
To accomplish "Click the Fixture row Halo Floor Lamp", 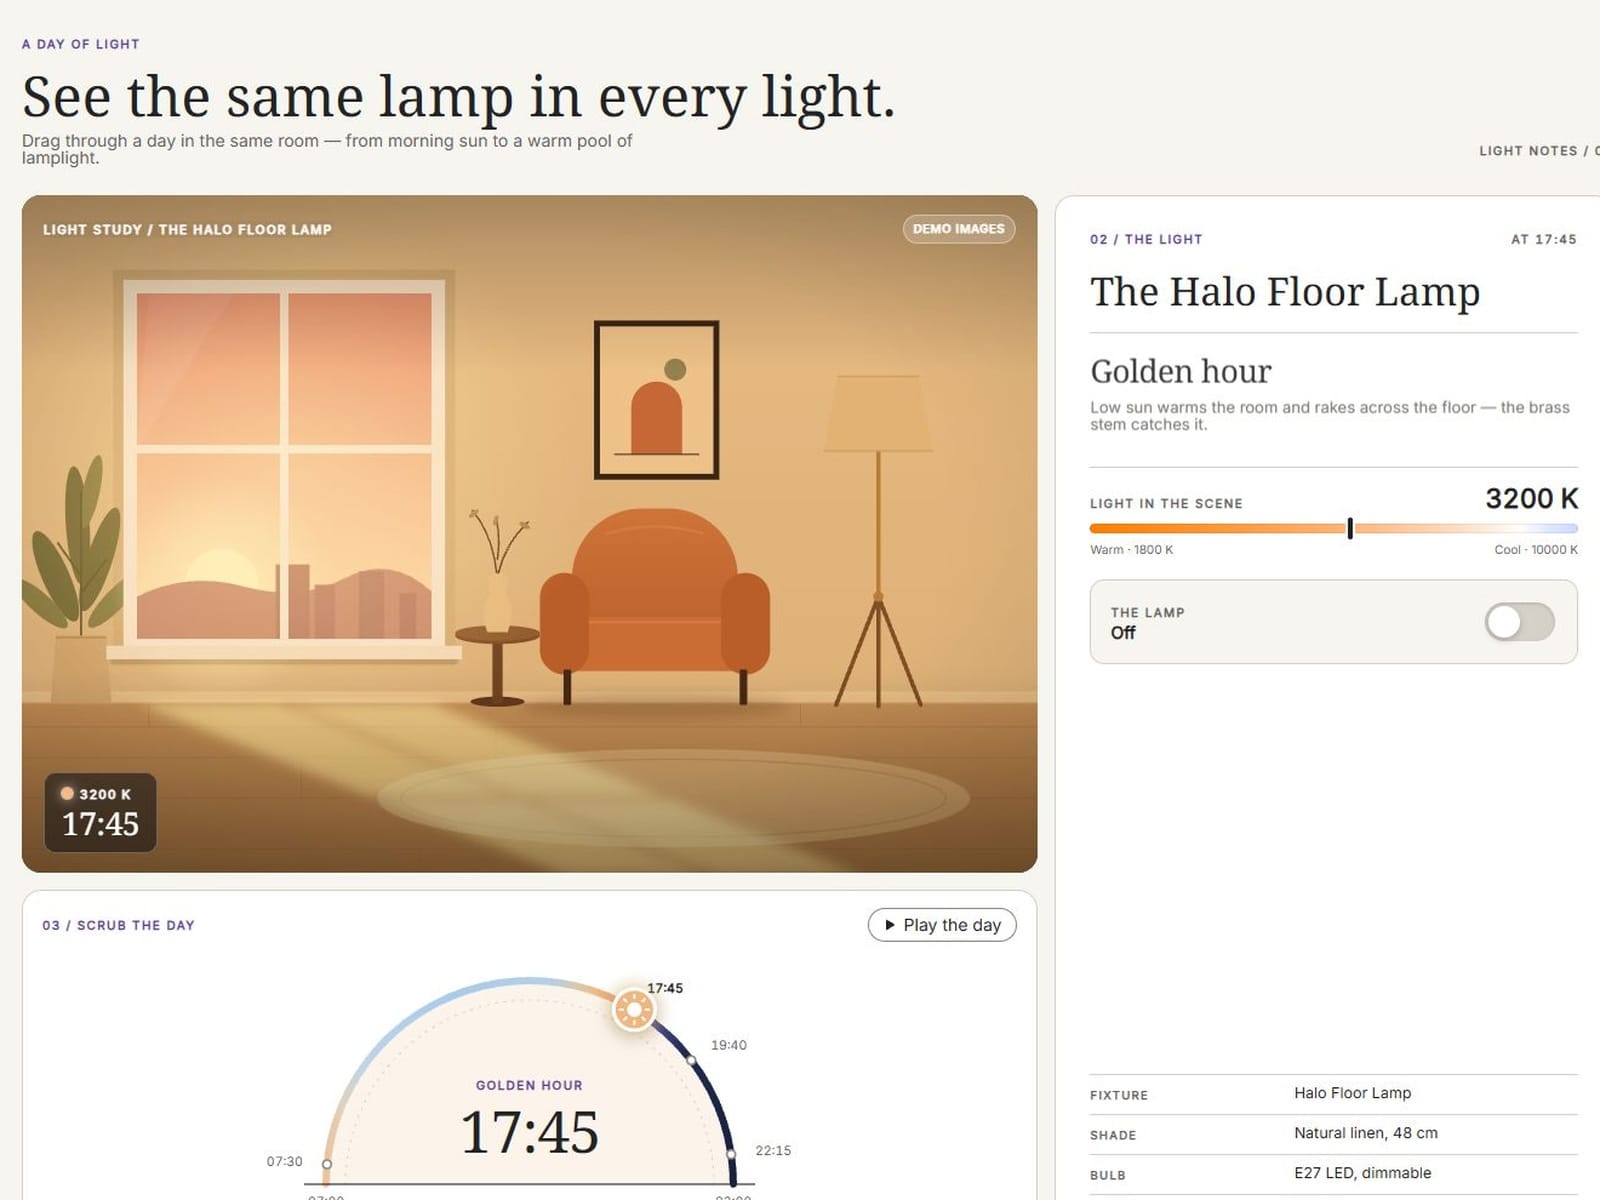I will point(1333,1094).
